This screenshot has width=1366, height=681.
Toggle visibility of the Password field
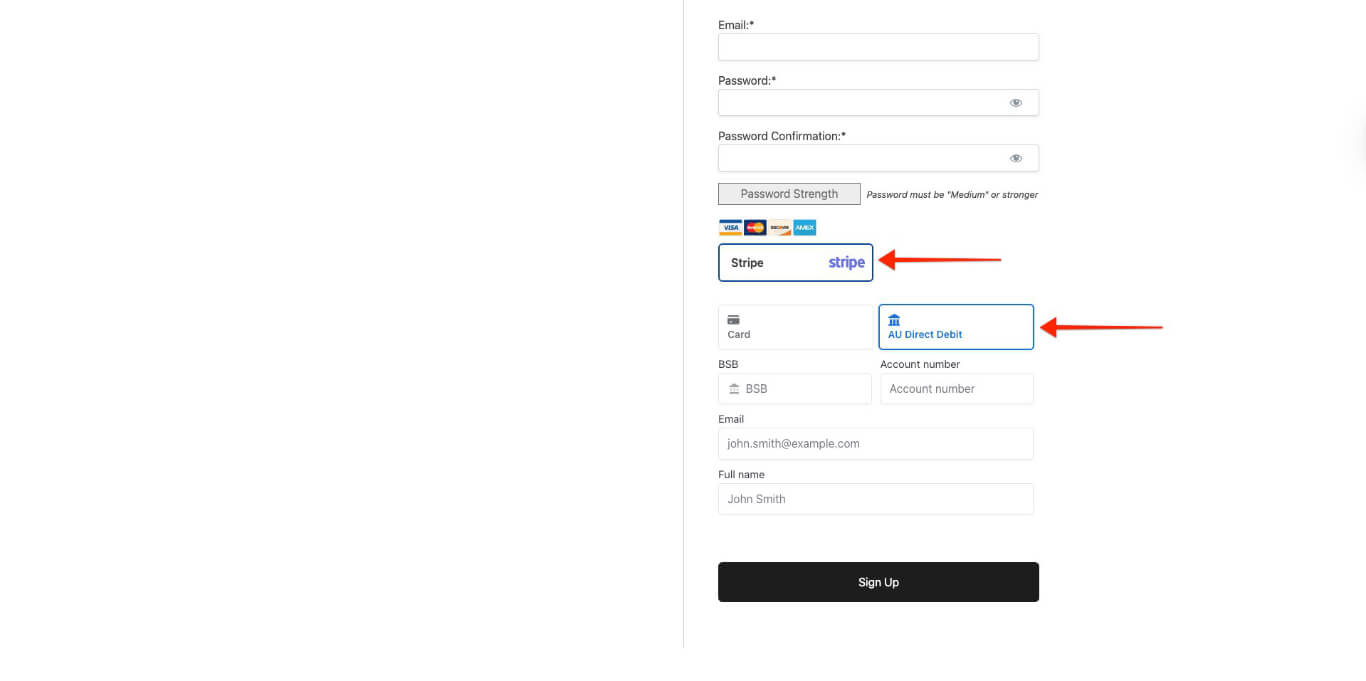tap(1016, 102)
